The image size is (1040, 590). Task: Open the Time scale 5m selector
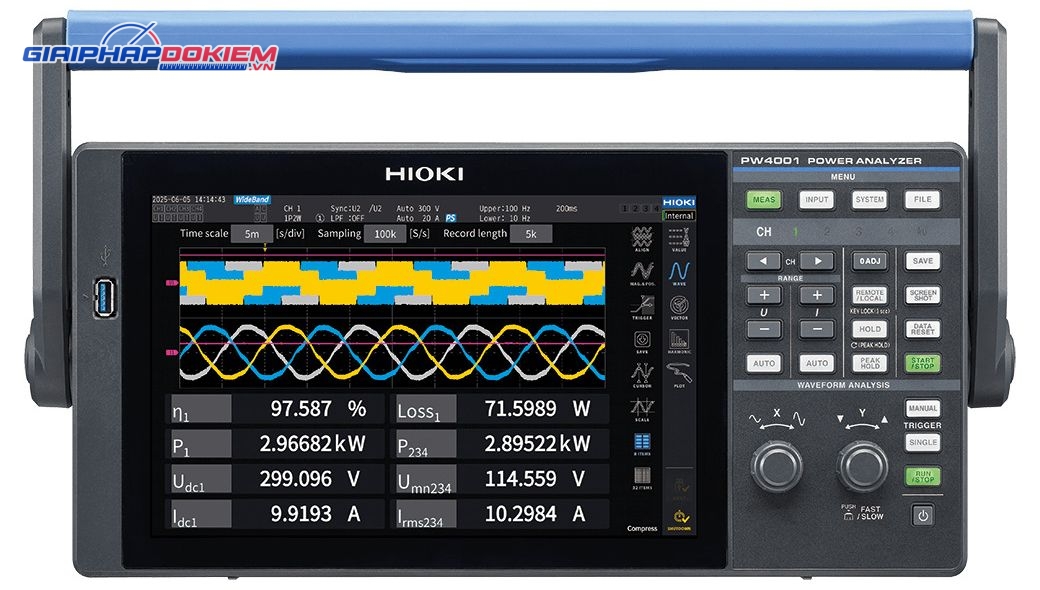(252, 234)
